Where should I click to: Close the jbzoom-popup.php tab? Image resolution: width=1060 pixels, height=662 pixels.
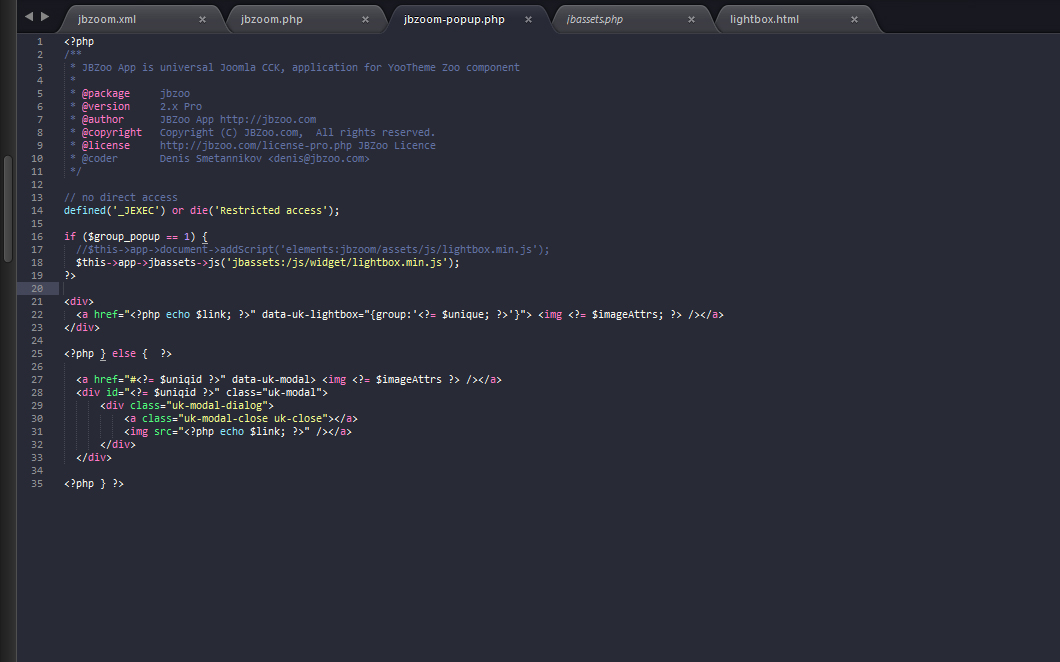(x=528, y=19)
